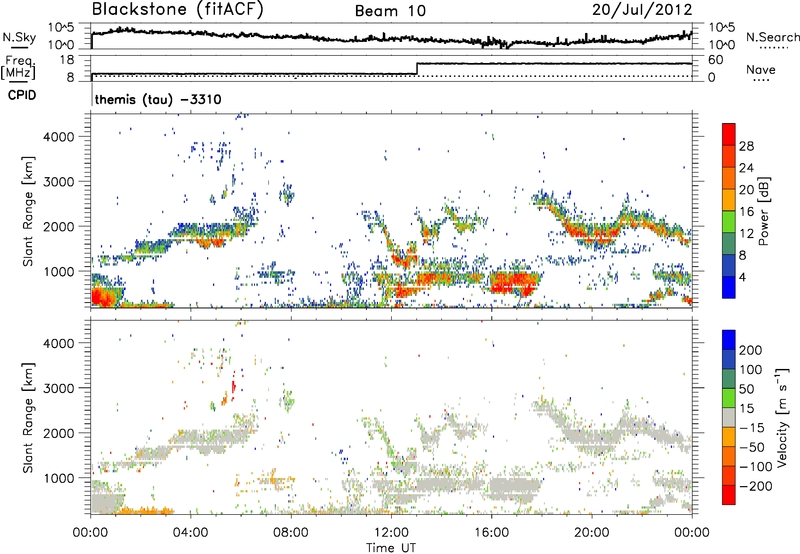Click the velocity panel 'Slant Range [km]' label

pyautogui.click(x=28, y=418)
